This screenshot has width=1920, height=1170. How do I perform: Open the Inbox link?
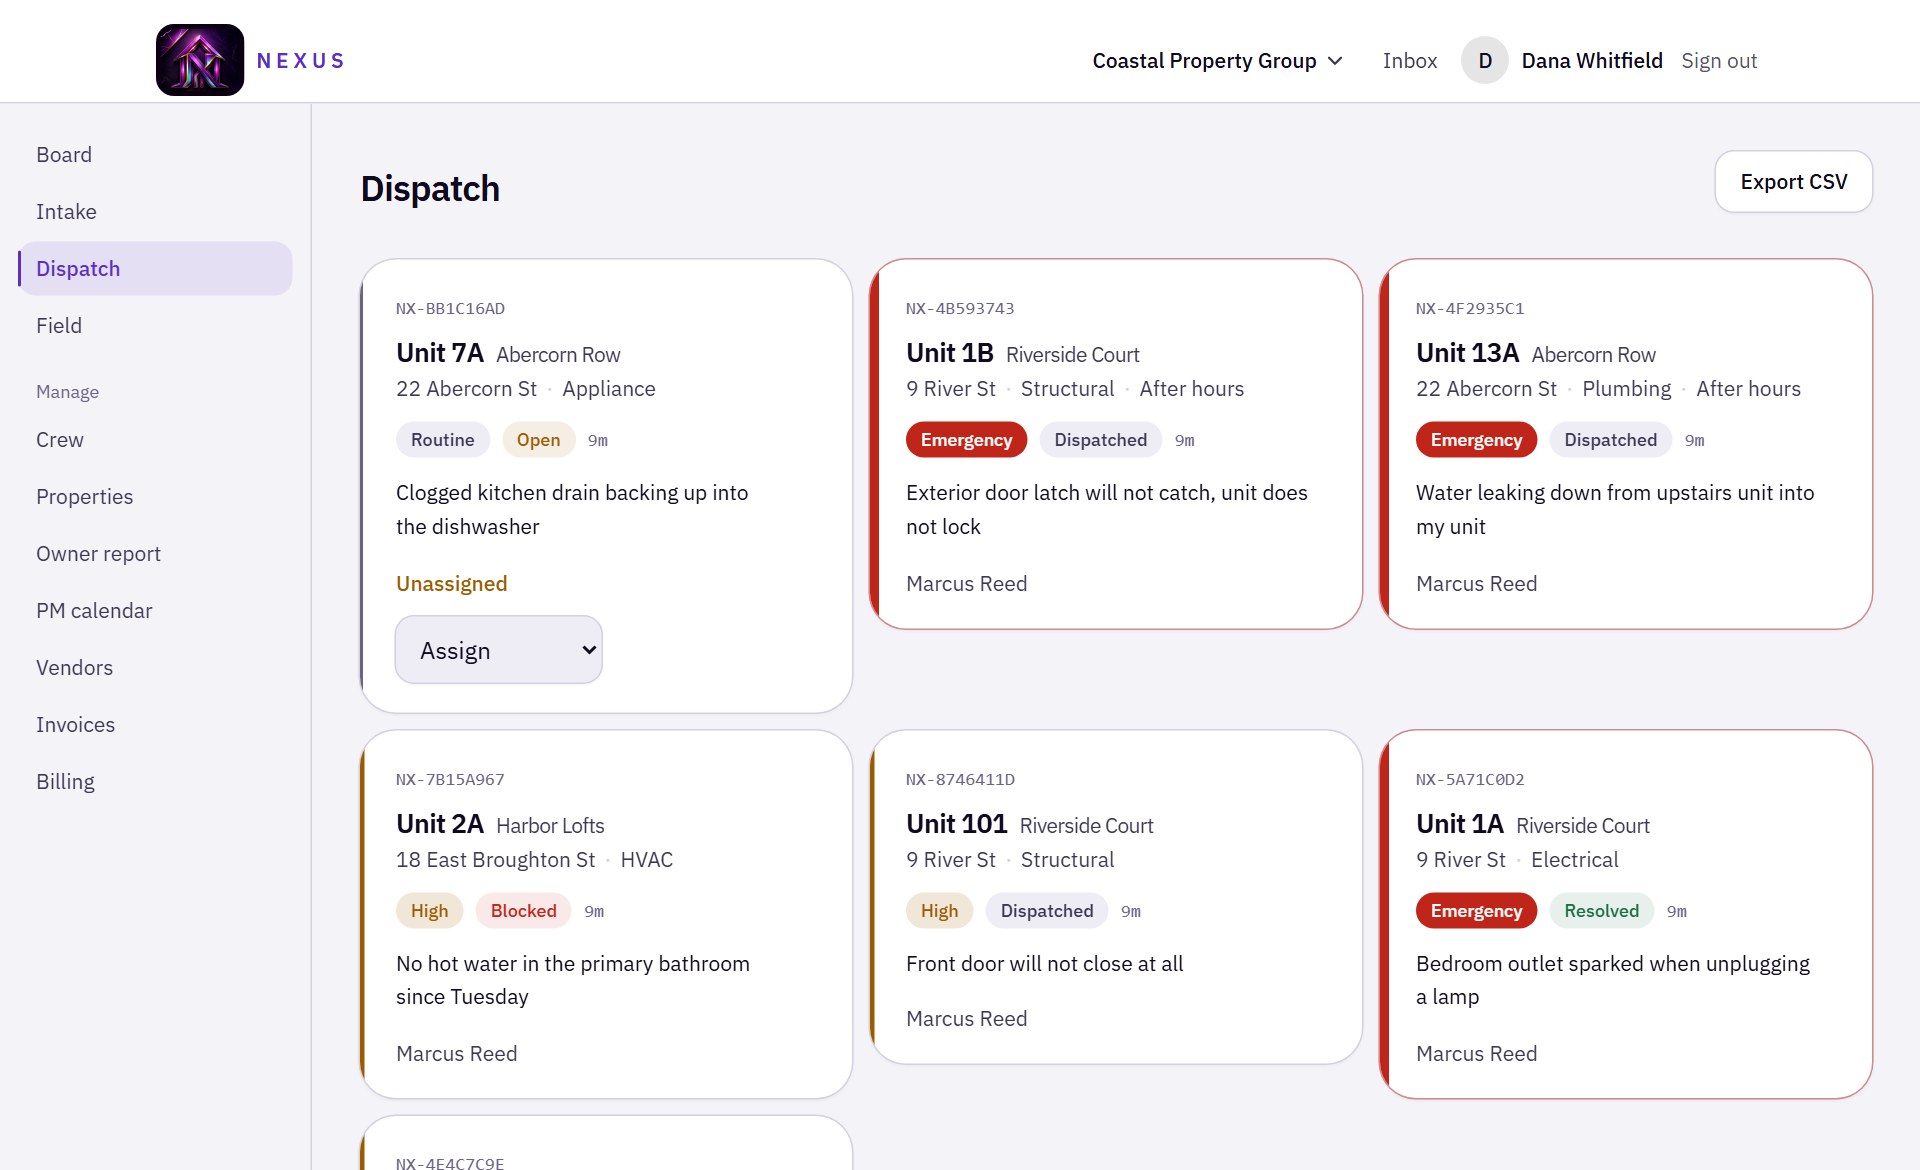pyautogui.click(x=1410, y=61)
